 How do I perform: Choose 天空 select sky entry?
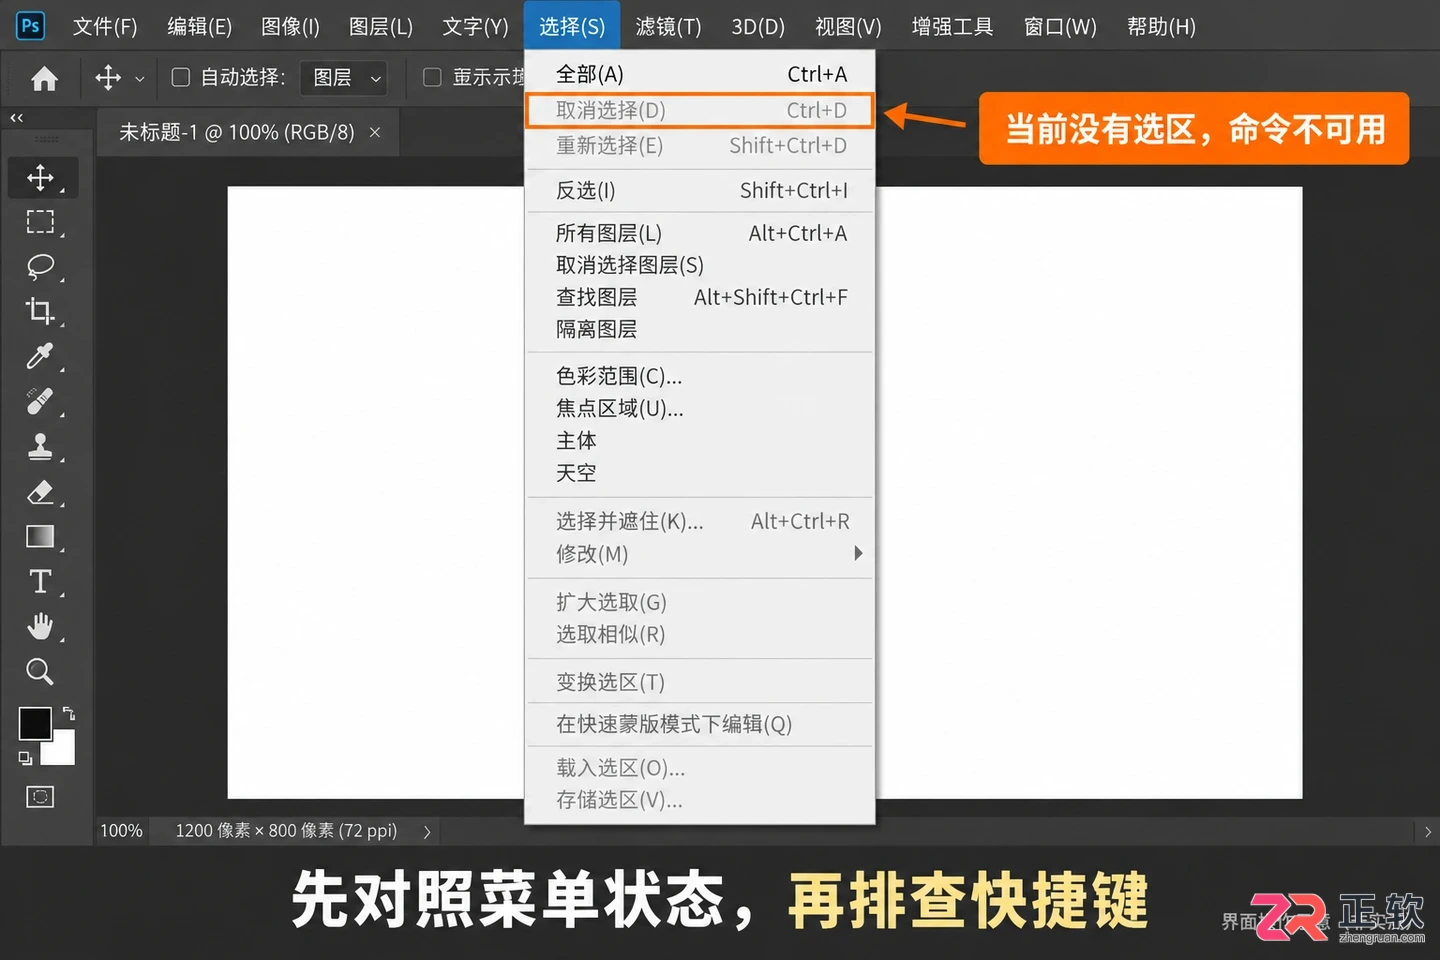[700, 472]
